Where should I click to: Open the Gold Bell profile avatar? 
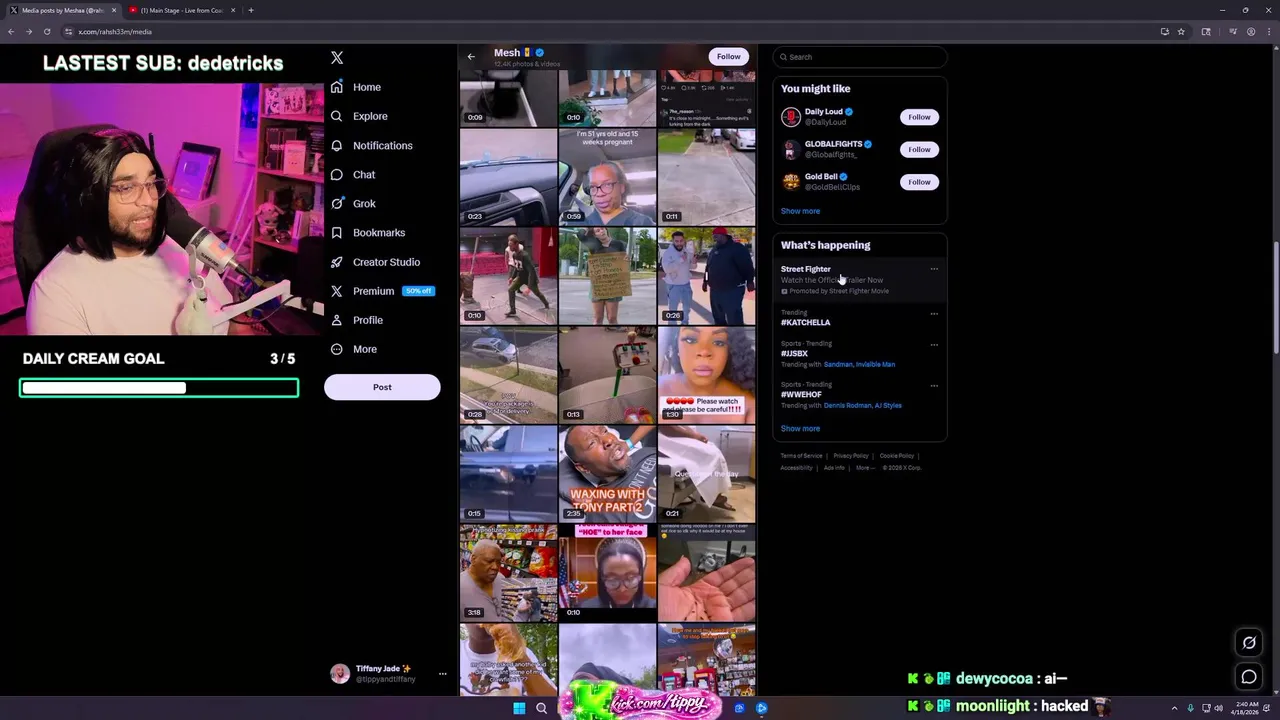791,182
